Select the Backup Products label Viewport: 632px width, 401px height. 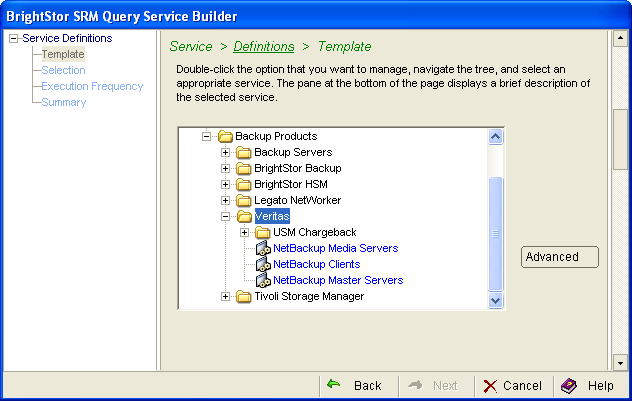(x=276, y=136)
